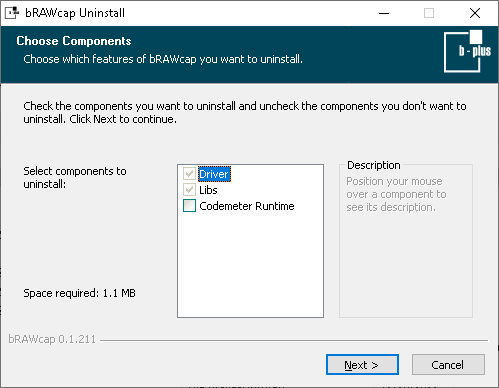Screen dimensions: 499x388
Task: Click the bRAWcap Uninstall title text
Action: pos(75,13)
